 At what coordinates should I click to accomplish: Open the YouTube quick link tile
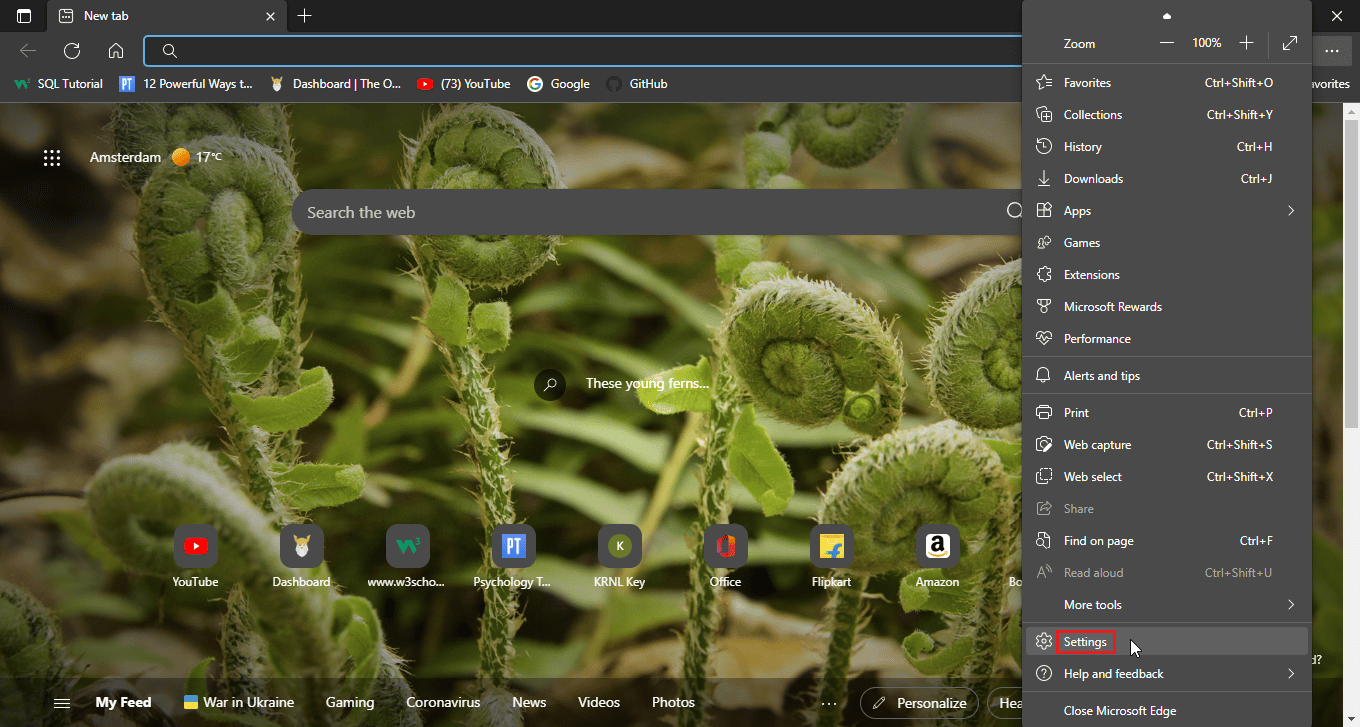click(x=195, y=547)
